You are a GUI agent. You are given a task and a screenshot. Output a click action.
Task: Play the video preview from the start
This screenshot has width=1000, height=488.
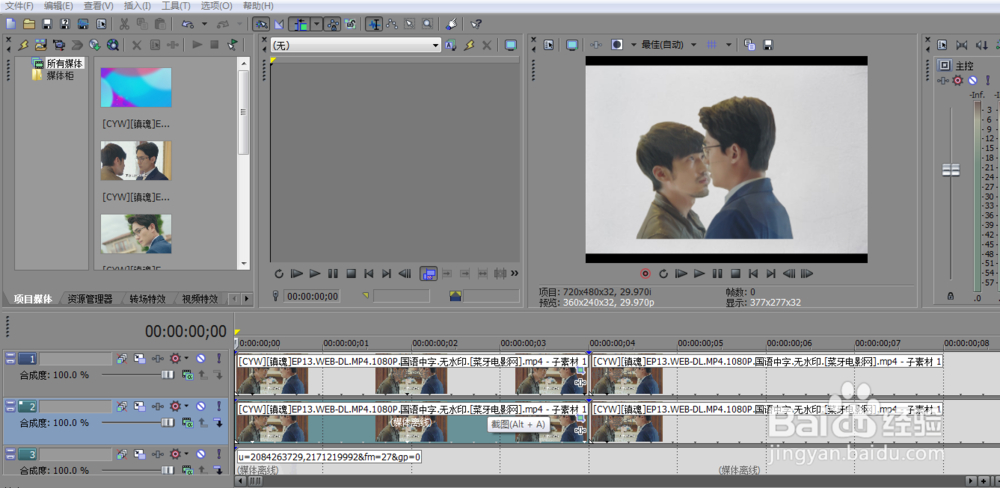[x=682, y=274]
